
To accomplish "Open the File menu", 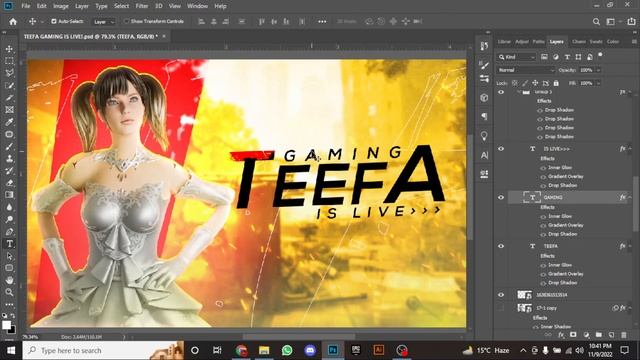I will pyautogui.click(x=26, y=6).
